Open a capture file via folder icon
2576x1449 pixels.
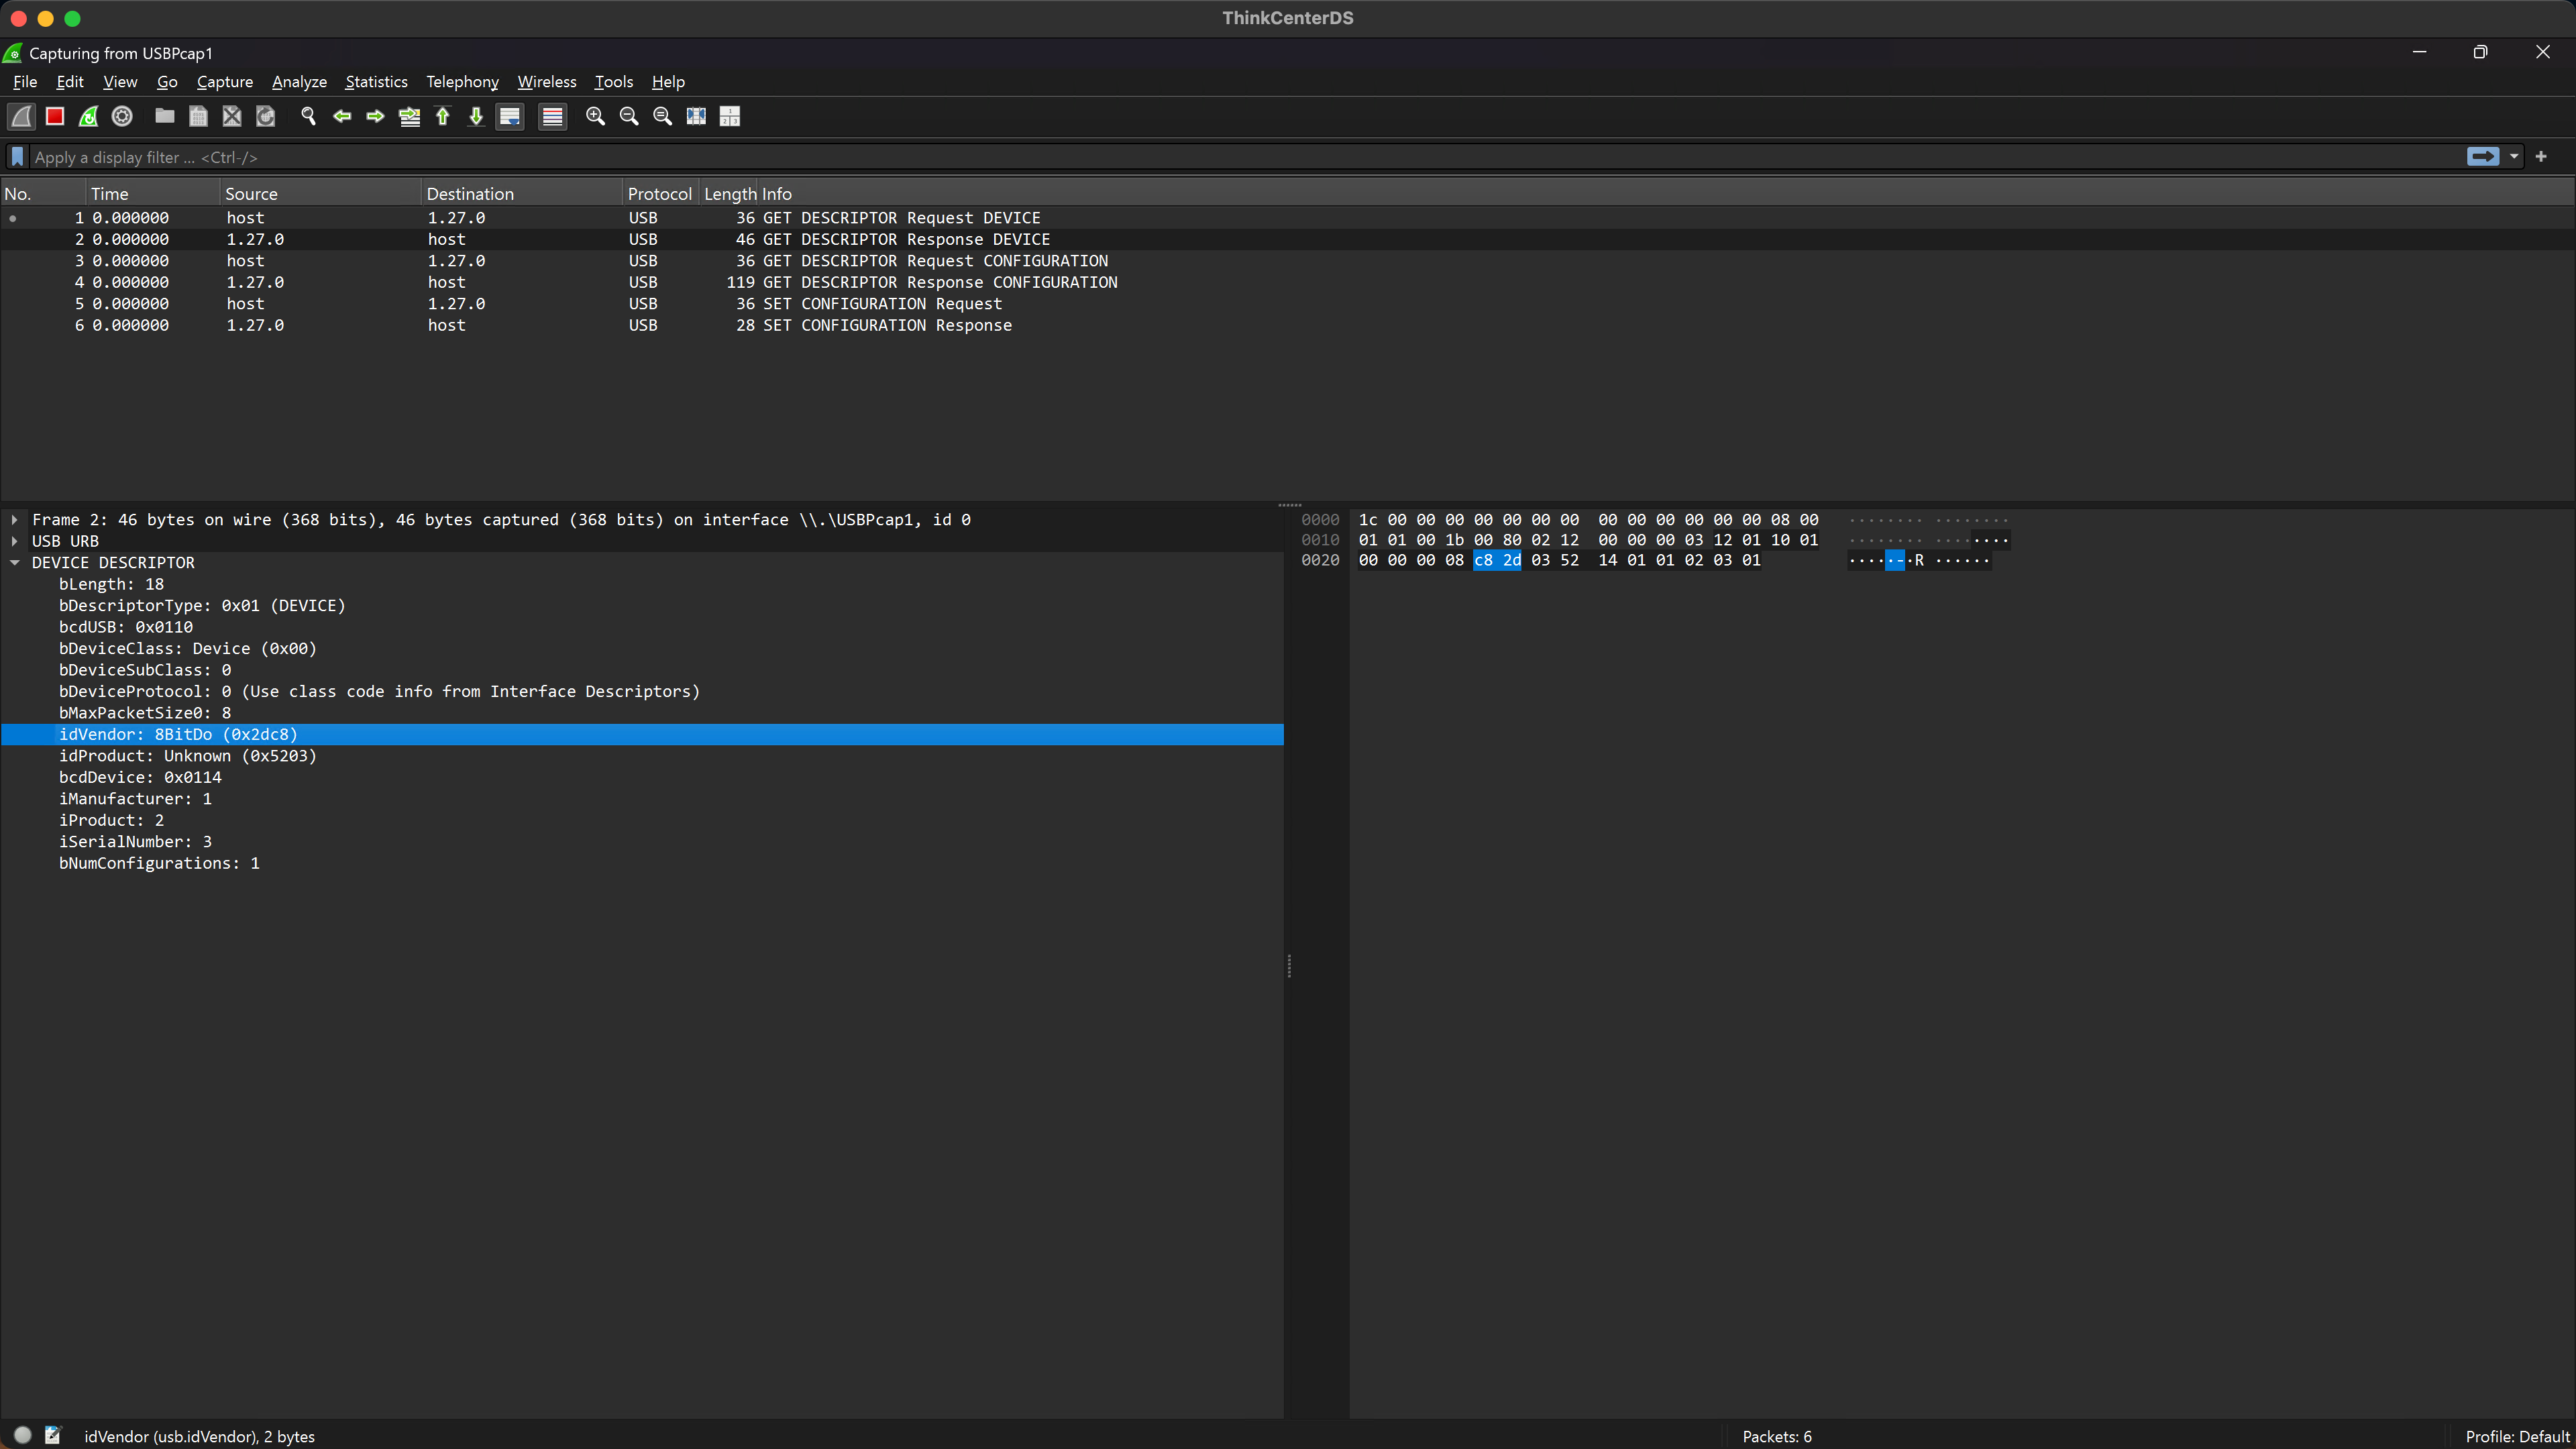[165, 116]
